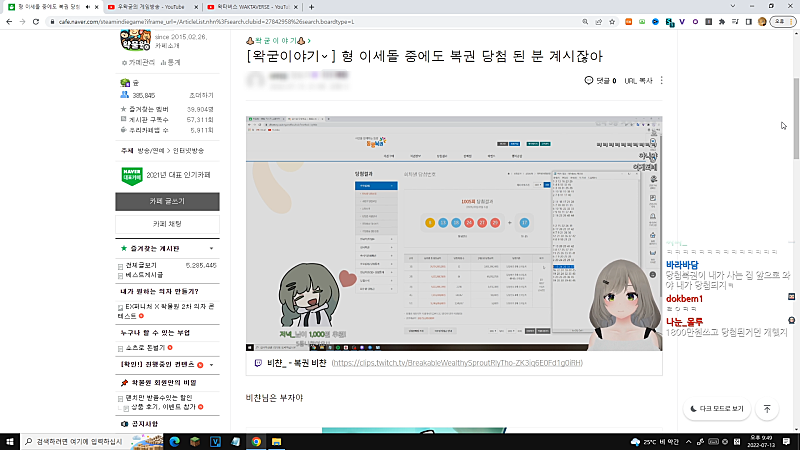Open the notification center icon
The image size is (800, 450).
pos(787,441)
